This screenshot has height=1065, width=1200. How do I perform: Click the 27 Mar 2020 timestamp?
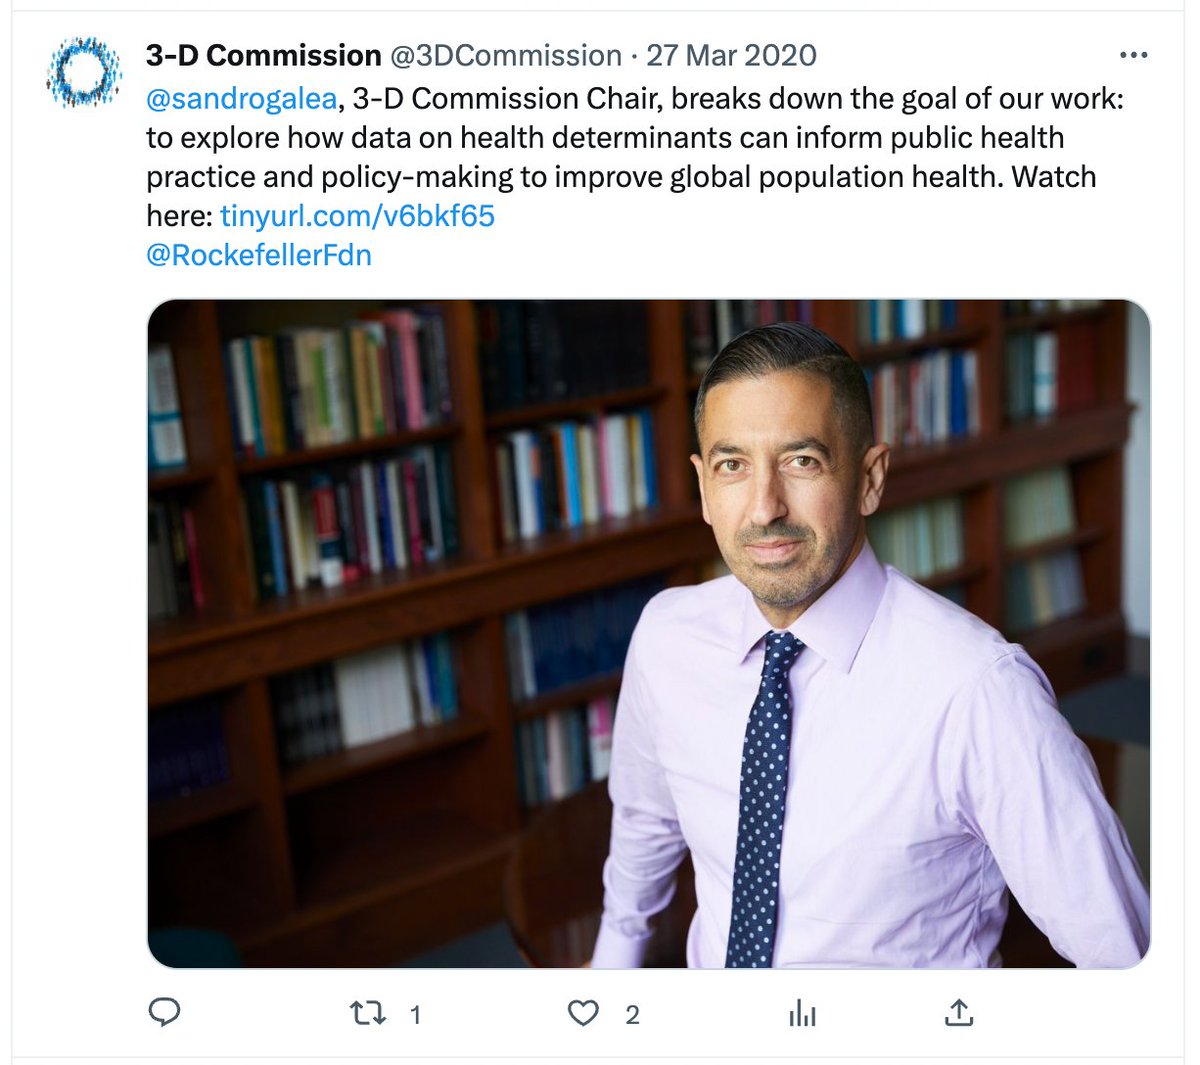731,56
